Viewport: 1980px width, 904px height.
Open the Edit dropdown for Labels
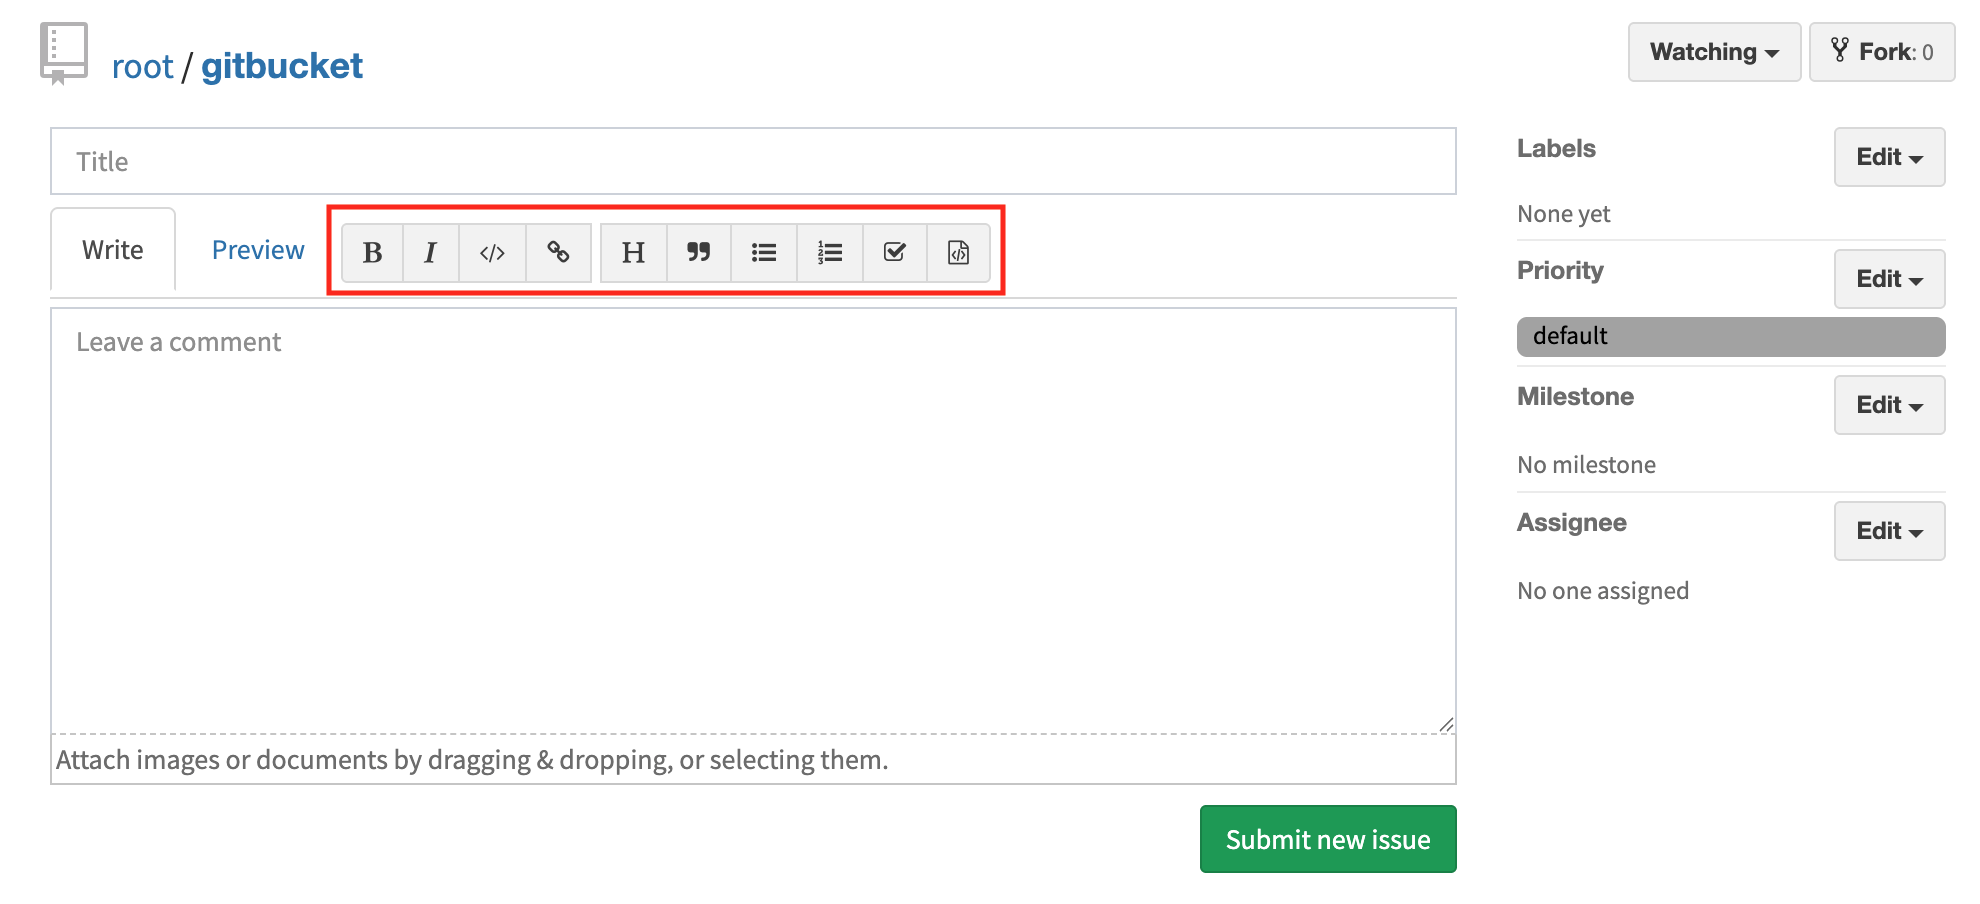pyautogui.click(x=1887, y=157)
